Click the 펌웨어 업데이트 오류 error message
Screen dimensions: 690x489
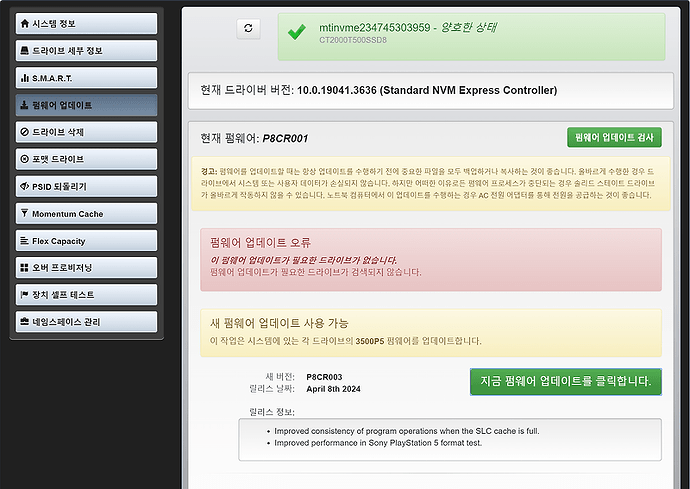(431, 257)
